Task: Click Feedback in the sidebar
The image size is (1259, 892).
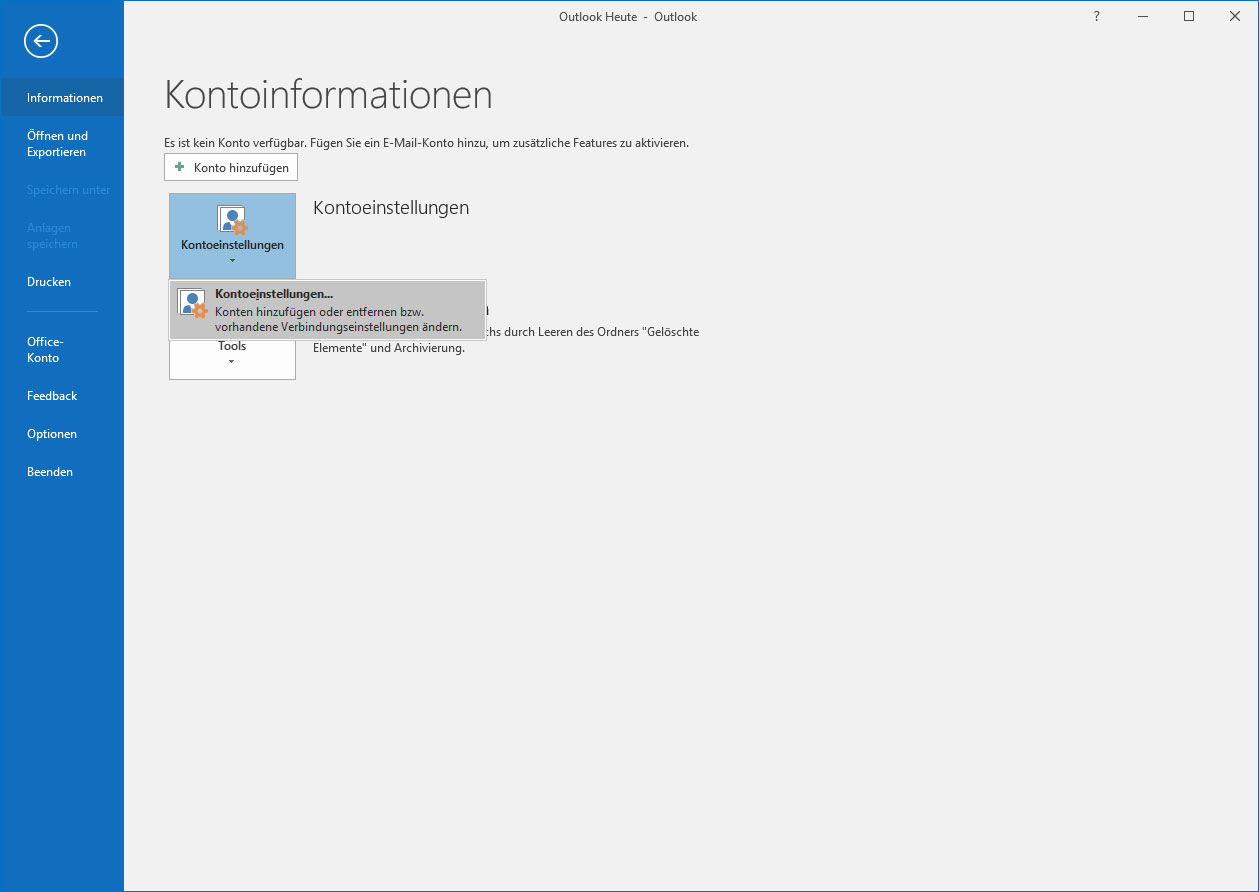Action: tap(52, 396)
